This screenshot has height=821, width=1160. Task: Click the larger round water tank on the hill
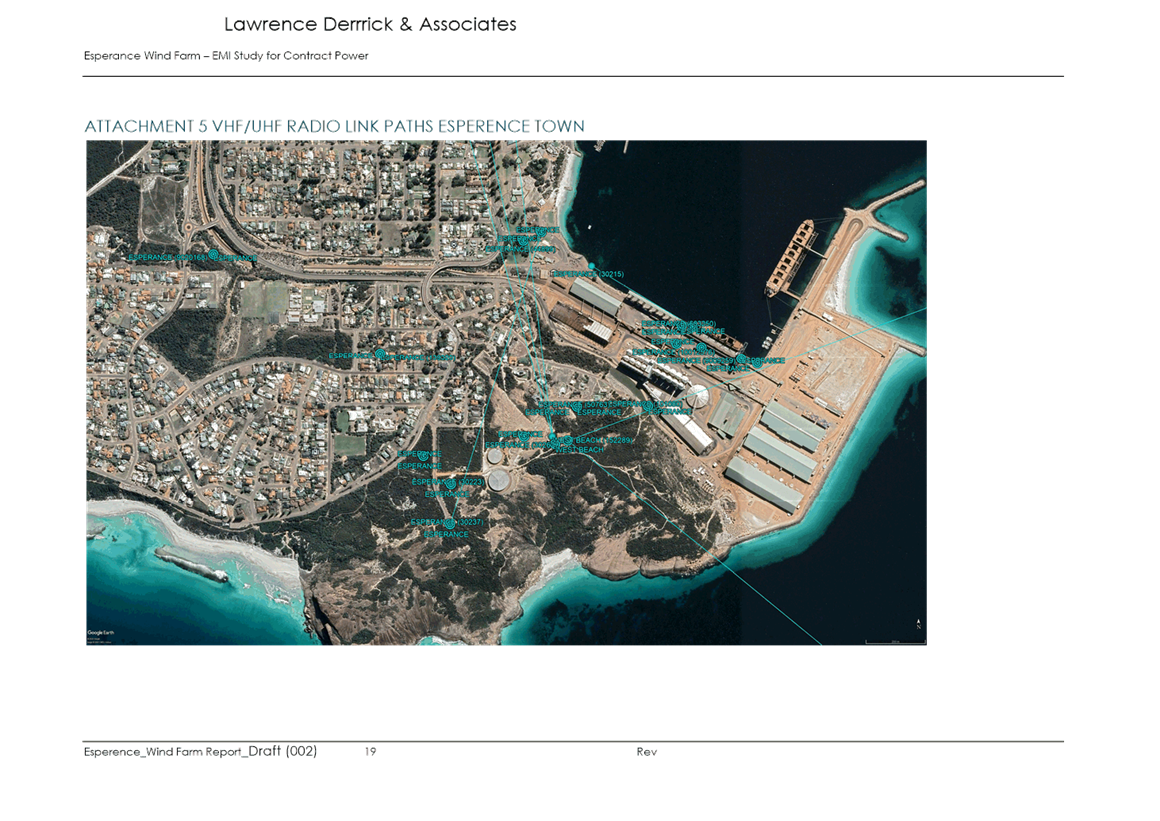click(x=498, y=481)
